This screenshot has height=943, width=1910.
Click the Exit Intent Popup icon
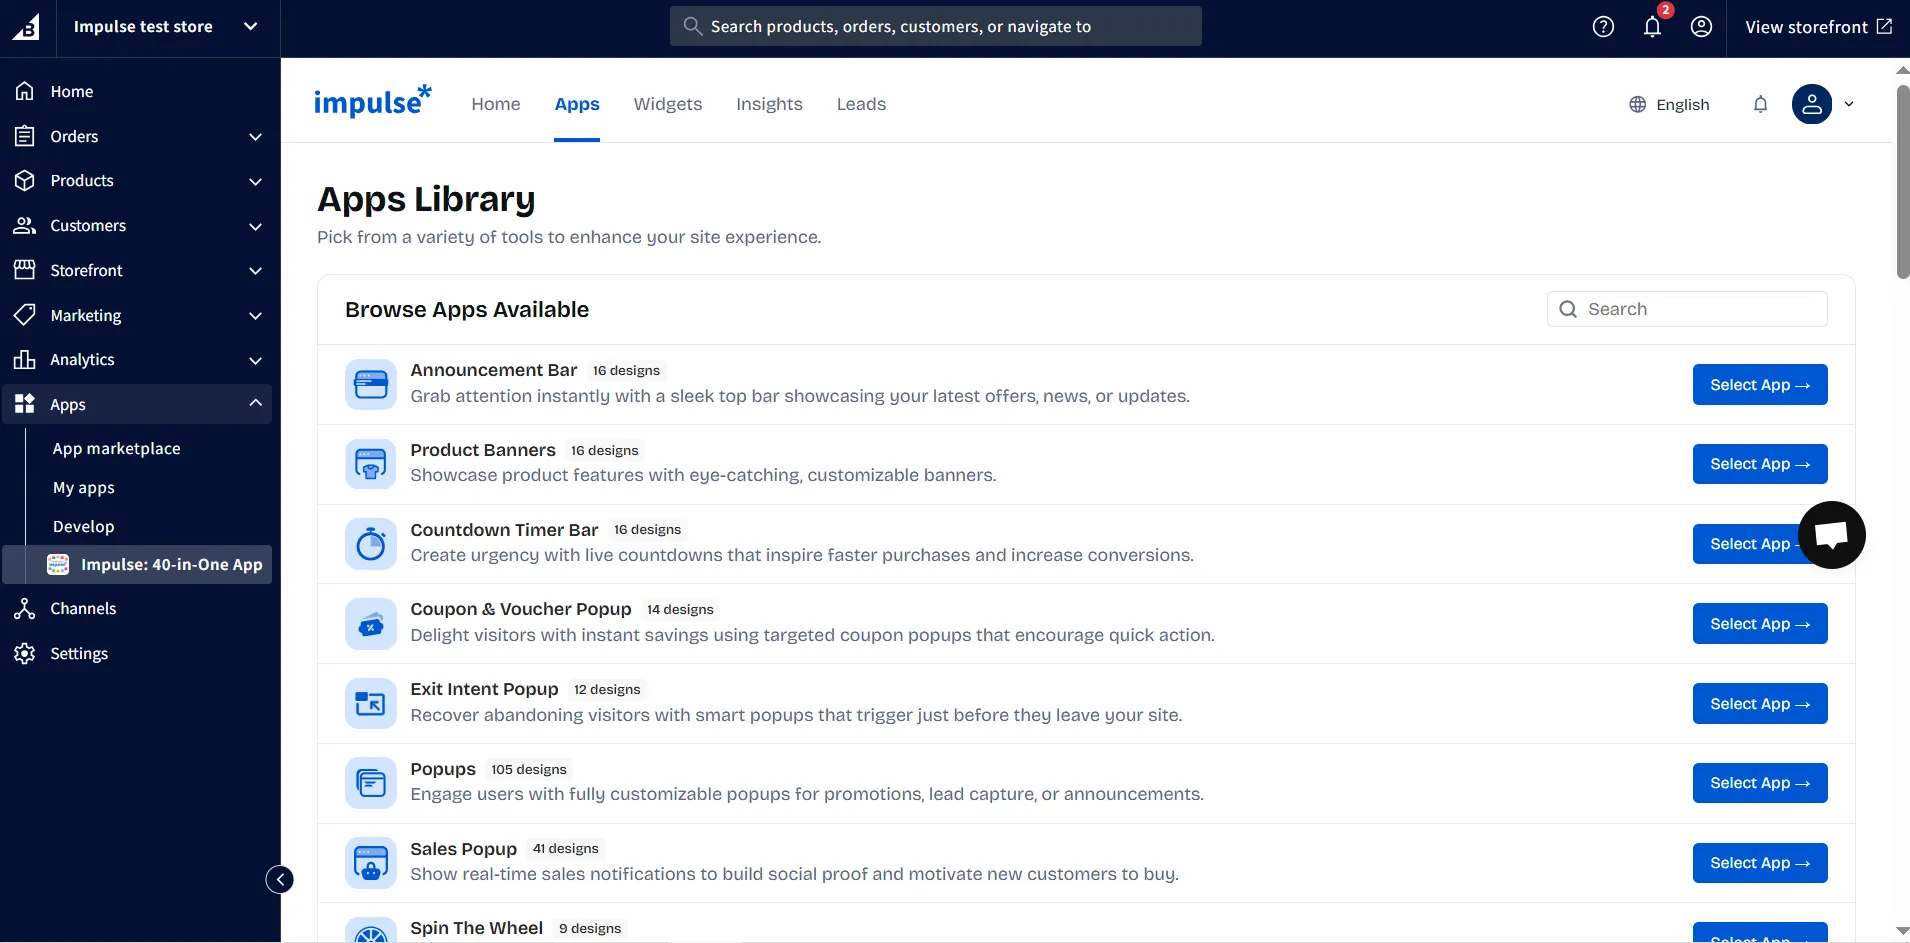(x=371, y=704)
